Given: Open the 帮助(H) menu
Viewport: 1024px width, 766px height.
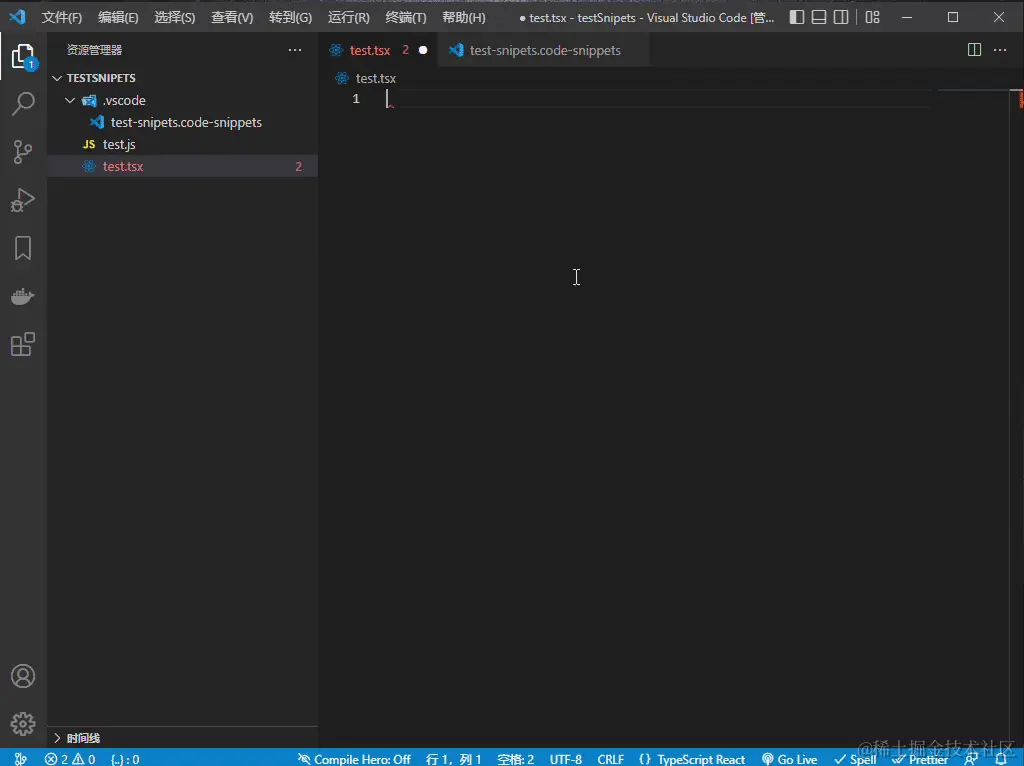Looking at the screenshot, I should tap(464, 18).
